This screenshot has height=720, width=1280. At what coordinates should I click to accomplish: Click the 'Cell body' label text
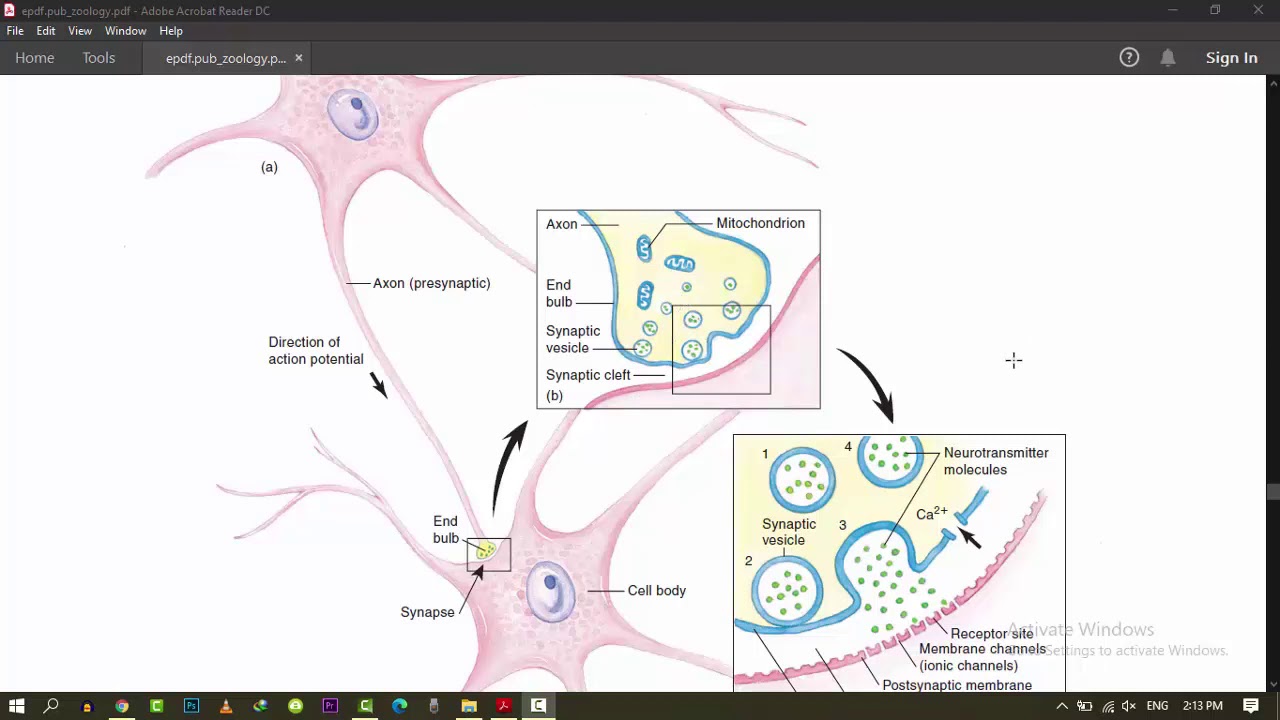click(657, 590)
